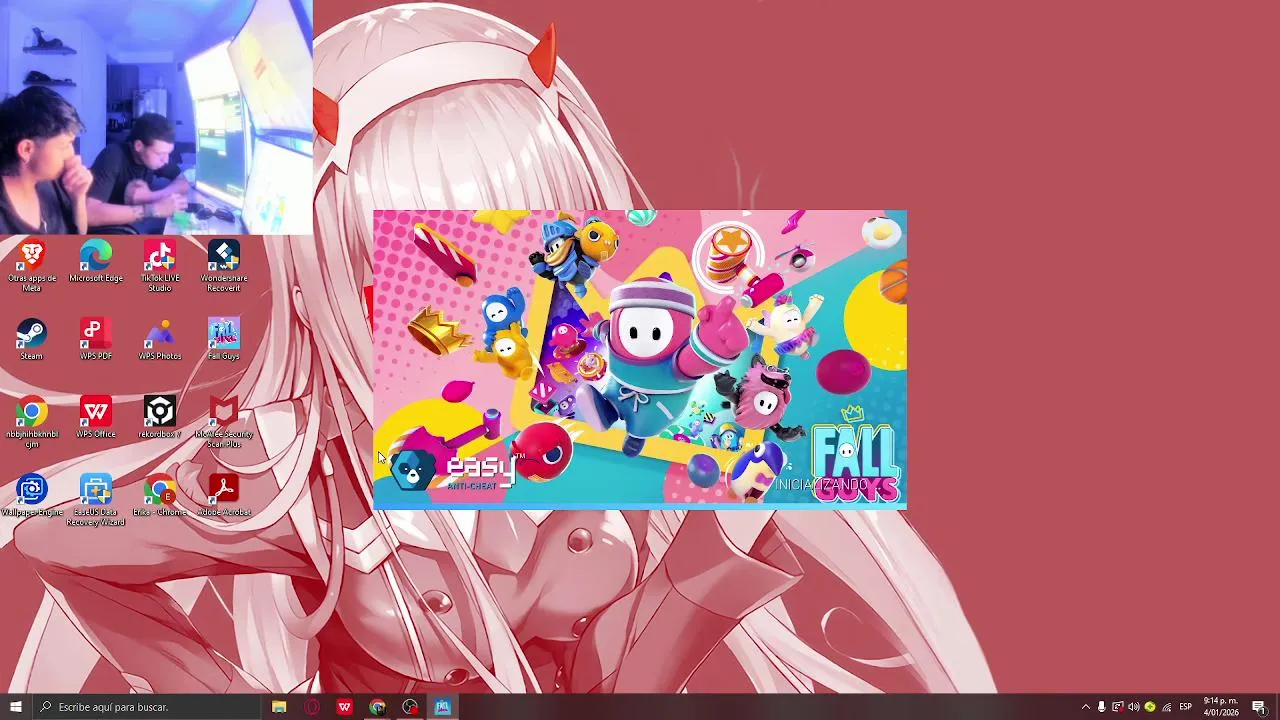Select the Fall Guys taskbar button
The image size is (1280, 720).
coord(442,707)
